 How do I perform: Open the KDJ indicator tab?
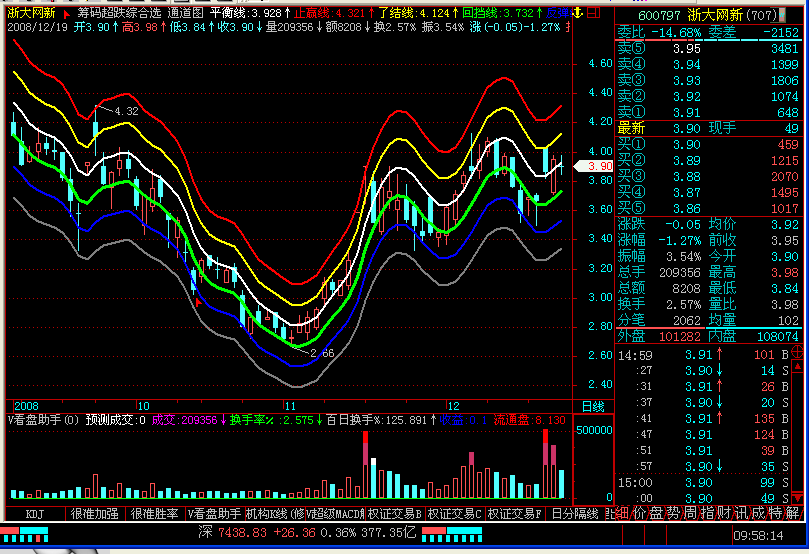pos(35,514)
